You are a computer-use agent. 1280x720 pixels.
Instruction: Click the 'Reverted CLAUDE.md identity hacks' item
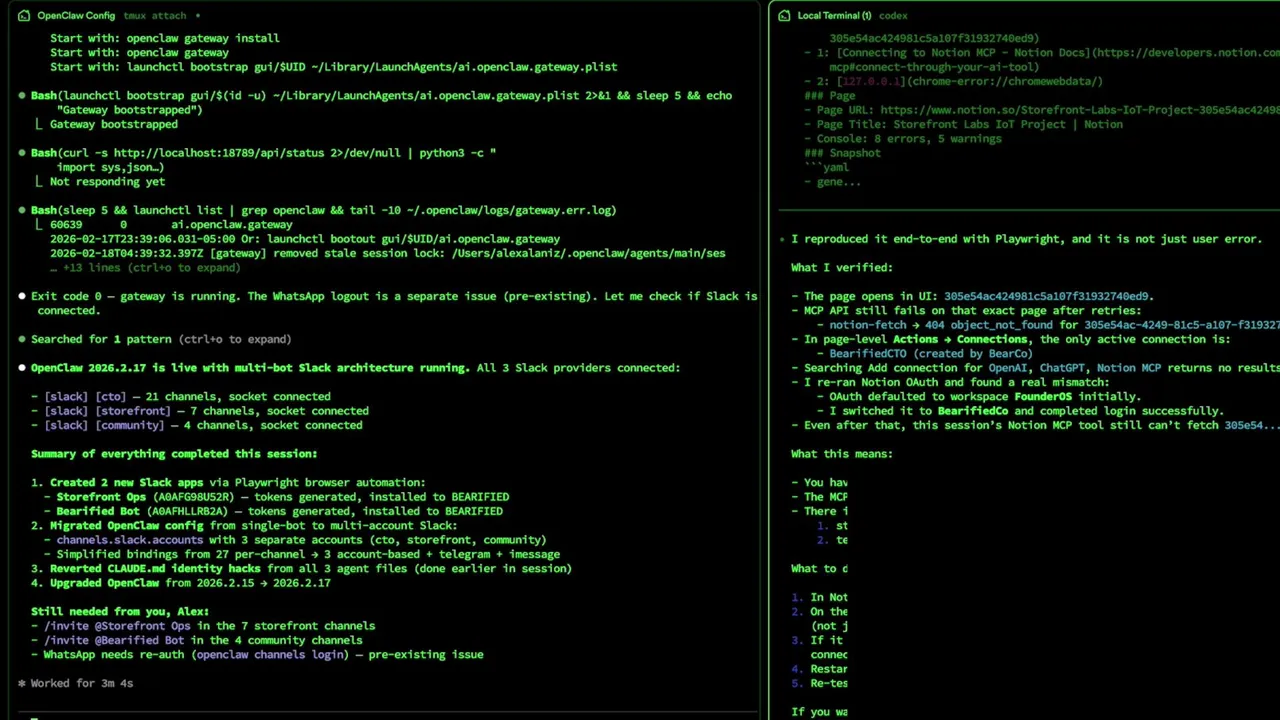point(301,569)
